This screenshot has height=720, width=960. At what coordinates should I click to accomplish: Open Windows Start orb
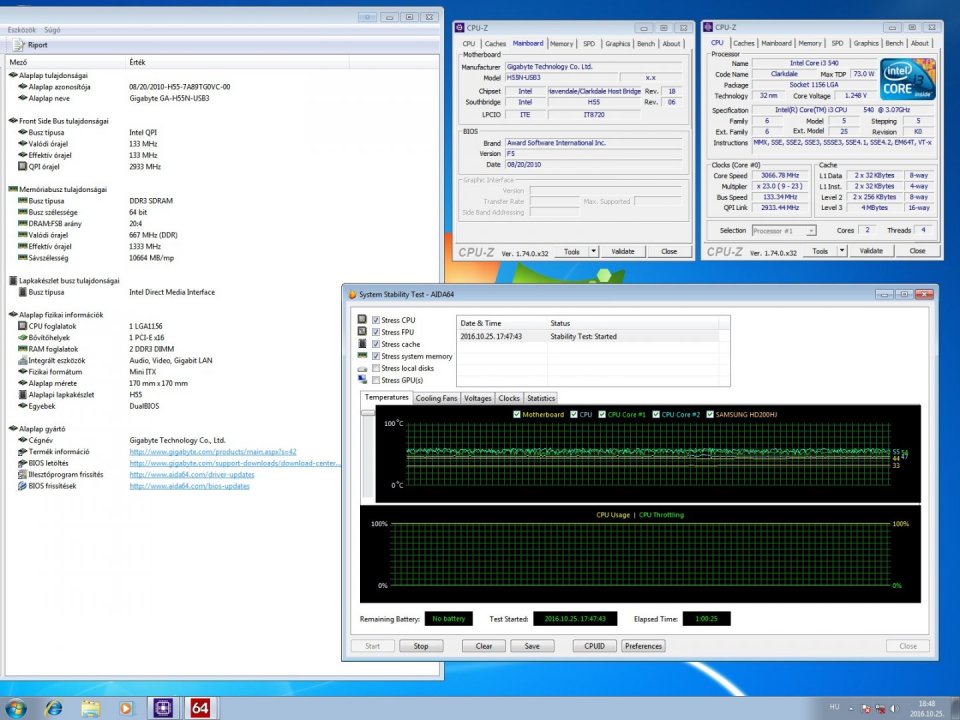[x=15, y=708]
